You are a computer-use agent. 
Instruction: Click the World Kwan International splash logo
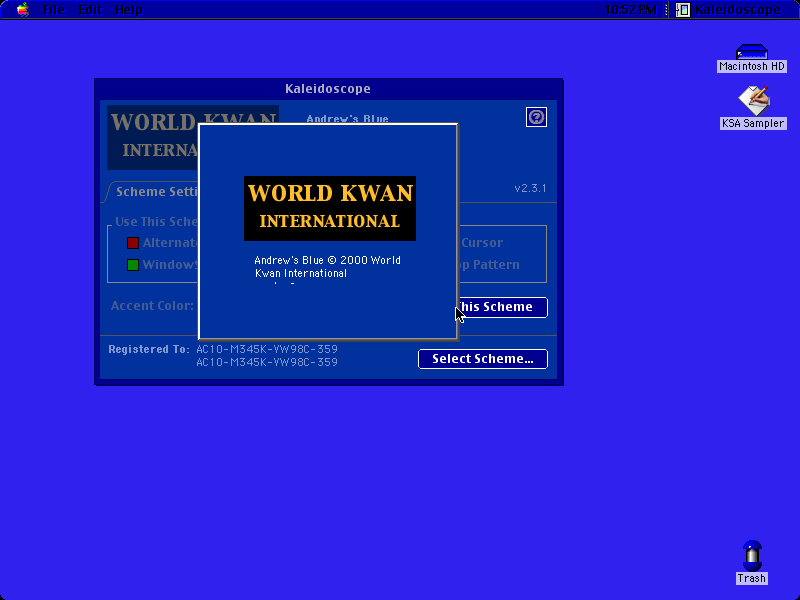click(330, 208)
